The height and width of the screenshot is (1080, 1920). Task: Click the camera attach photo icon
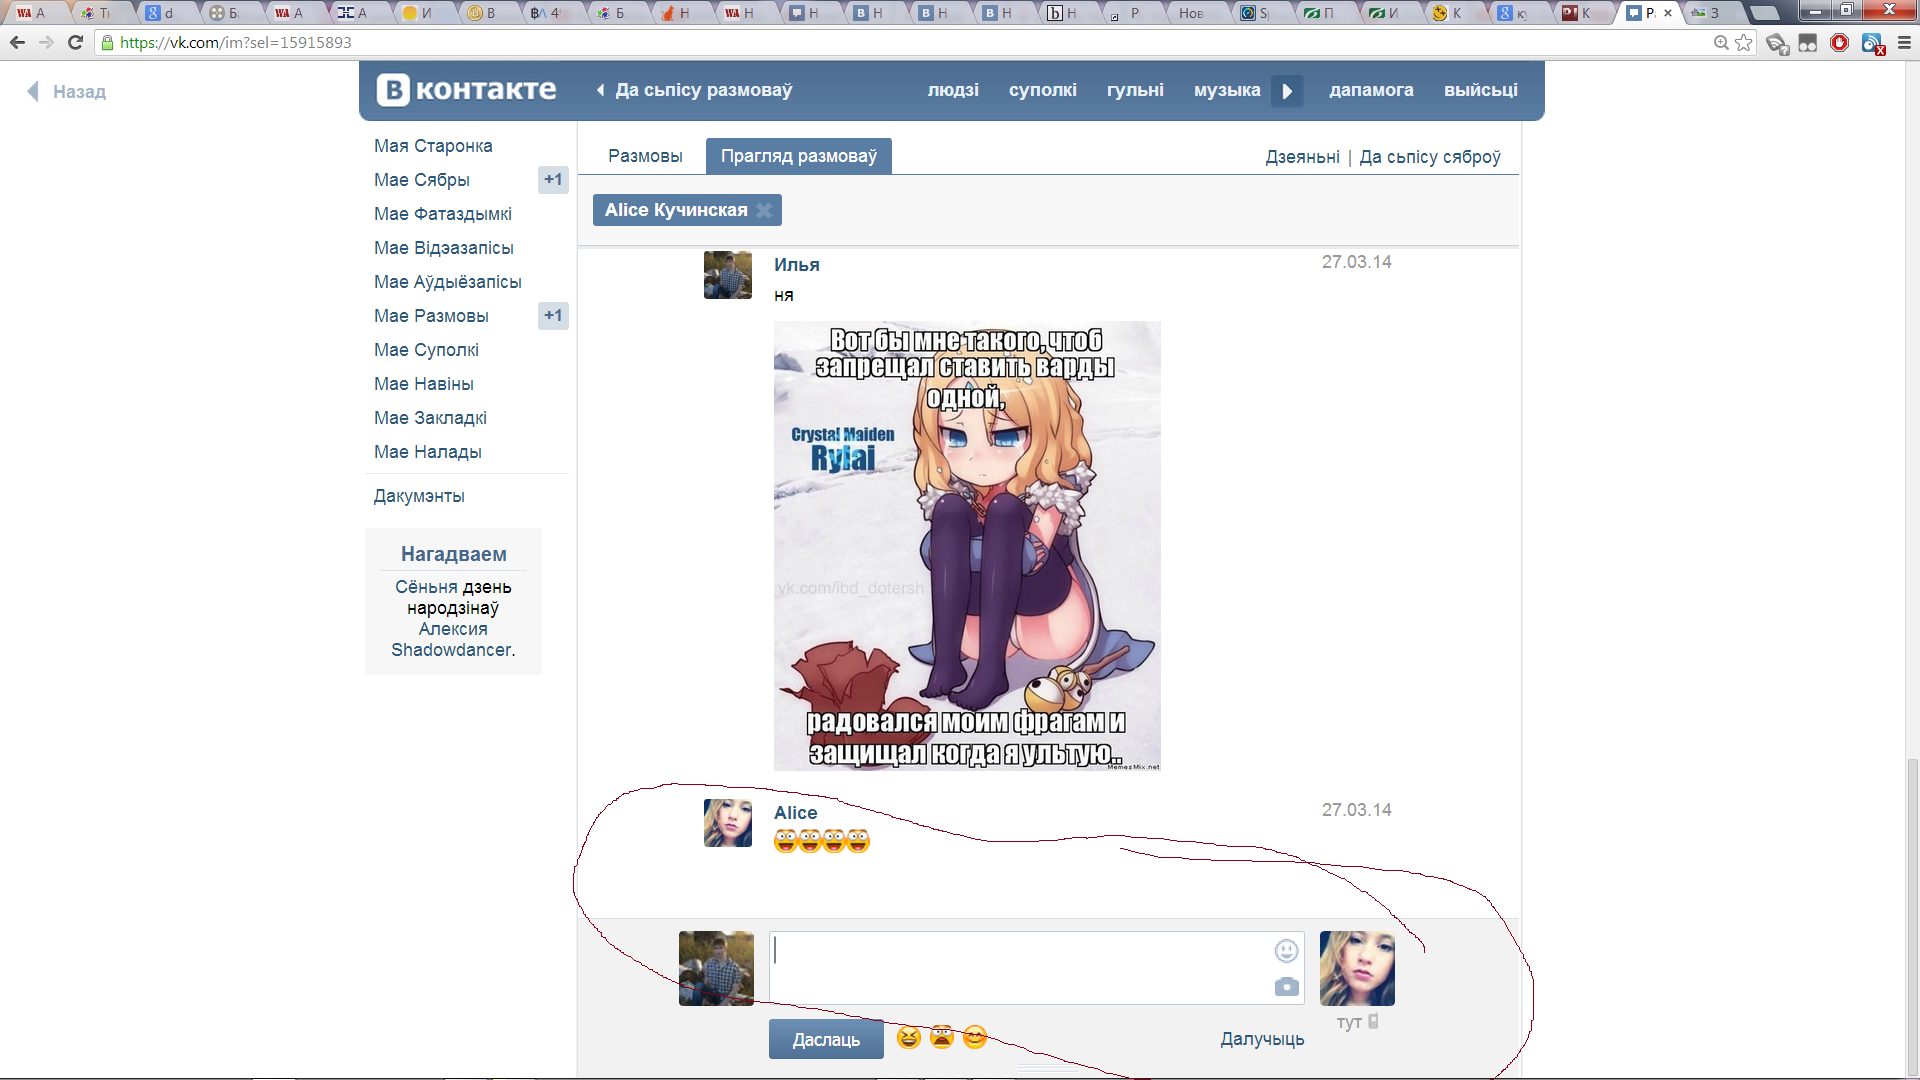click(x=1286, y=987)
